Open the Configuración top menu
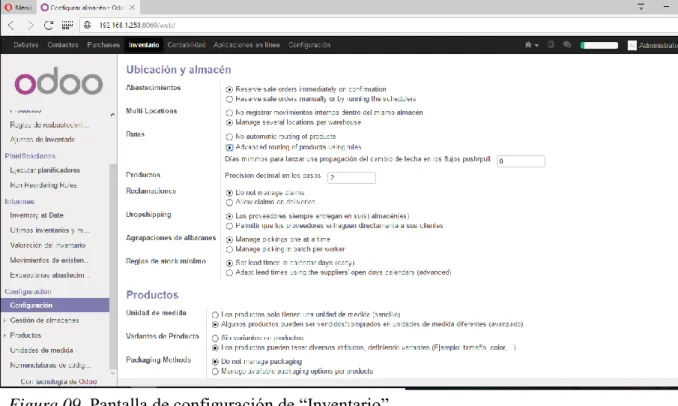 [x=309, y=45]
